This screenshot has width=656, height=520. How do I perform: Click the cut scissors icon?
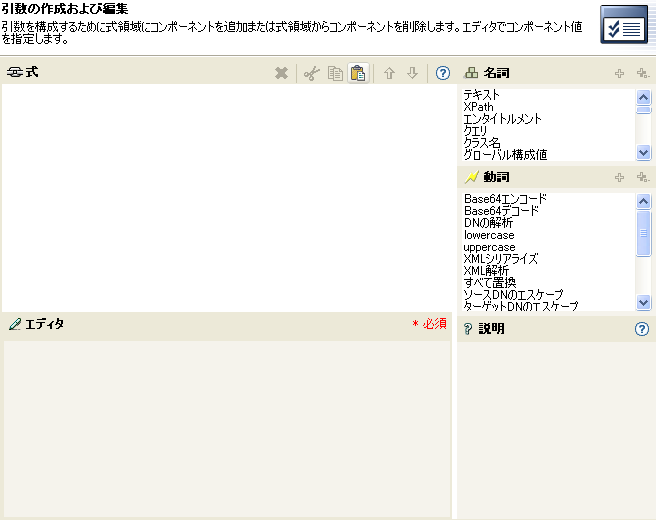(x=312, y=73)
